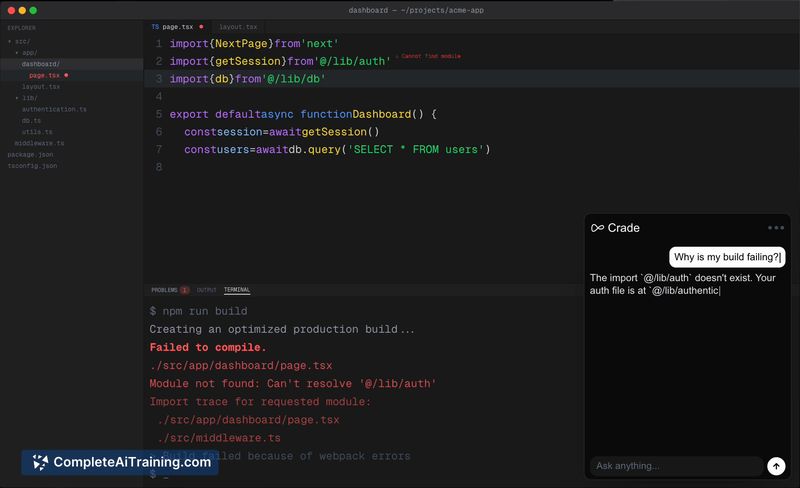Viewport: 800px width, 488px height.
Task: Open layout.tsx in the Explorer tree
Action: (41, 86)
